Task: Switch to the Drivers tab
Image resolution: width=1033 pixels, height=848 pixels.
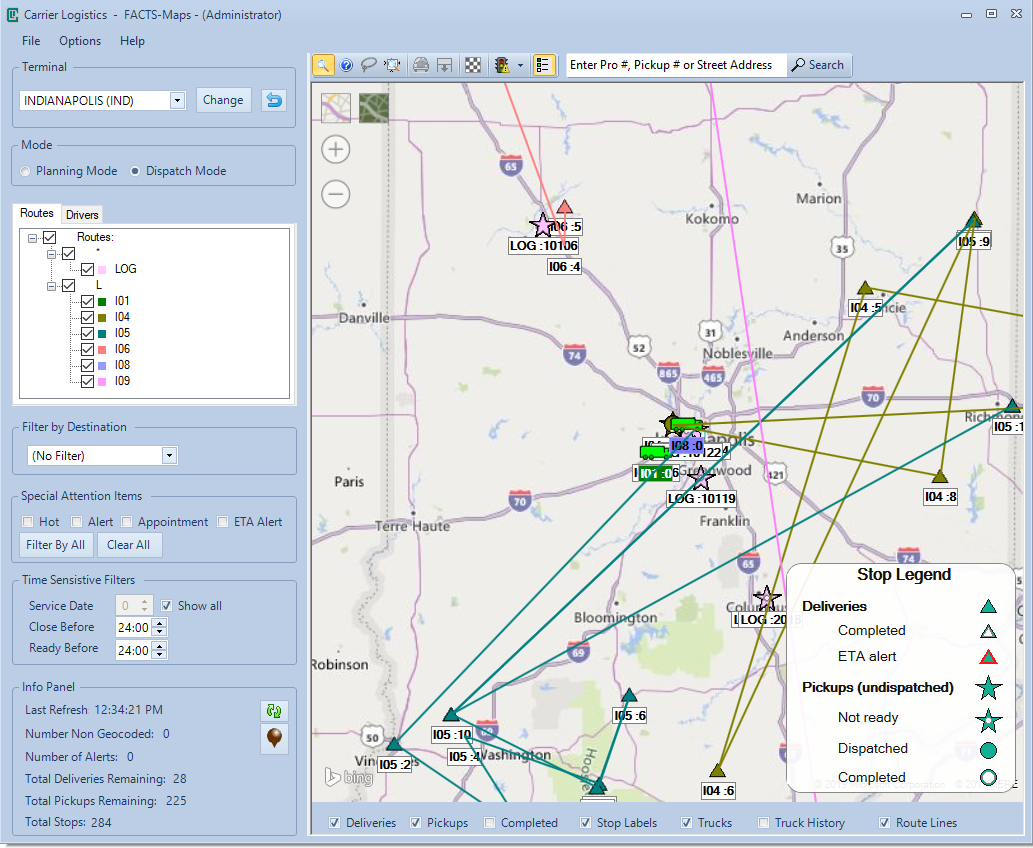Action: coord(82,215)
